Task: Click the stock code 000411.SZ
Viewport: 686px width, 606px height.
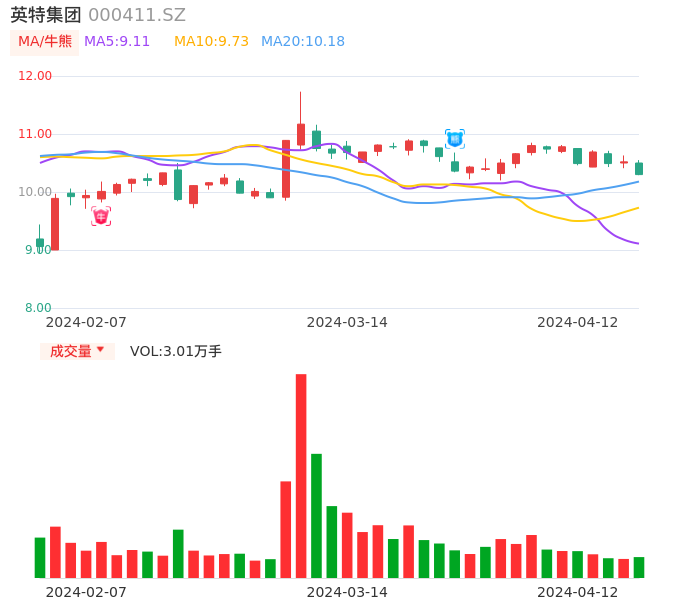Action: pos(137,15)
